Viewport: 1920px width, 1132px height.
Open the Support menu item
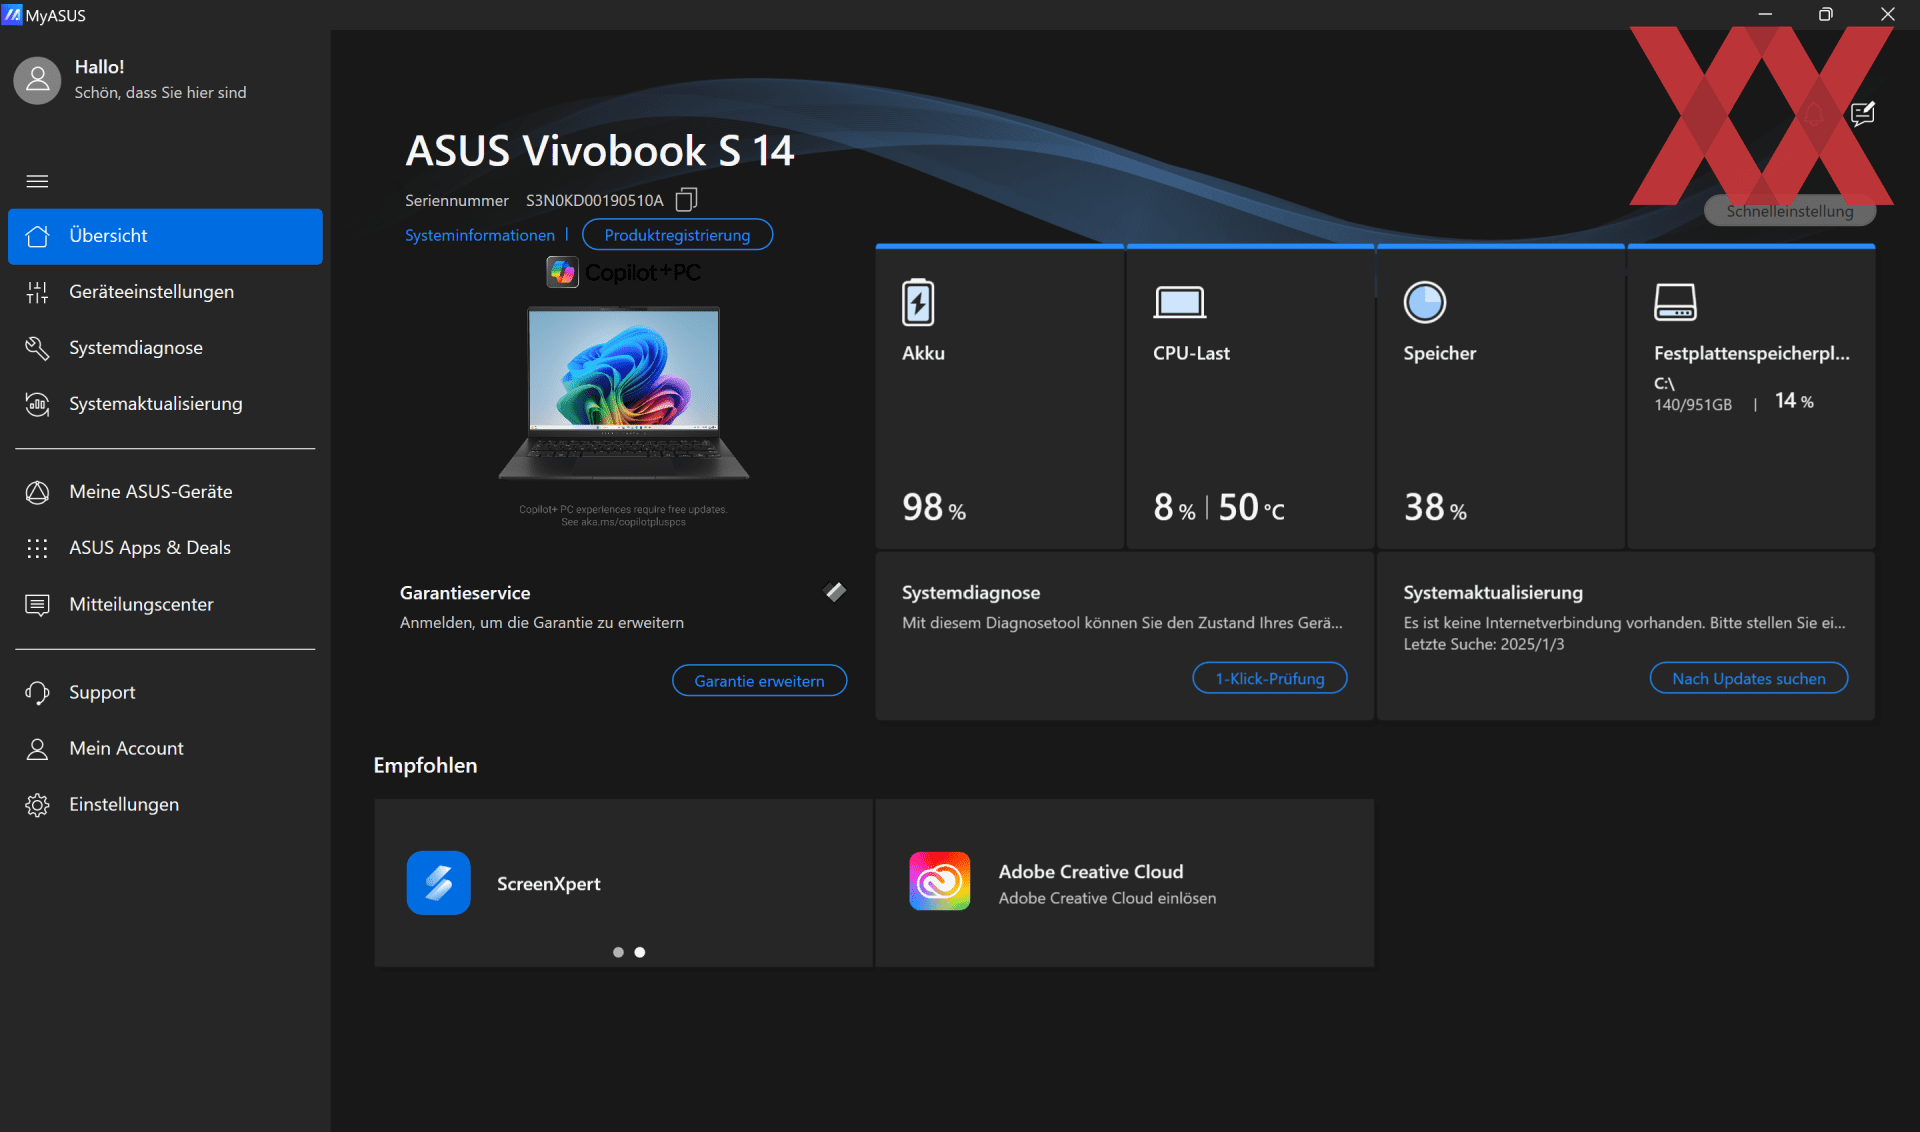point(165,693)
